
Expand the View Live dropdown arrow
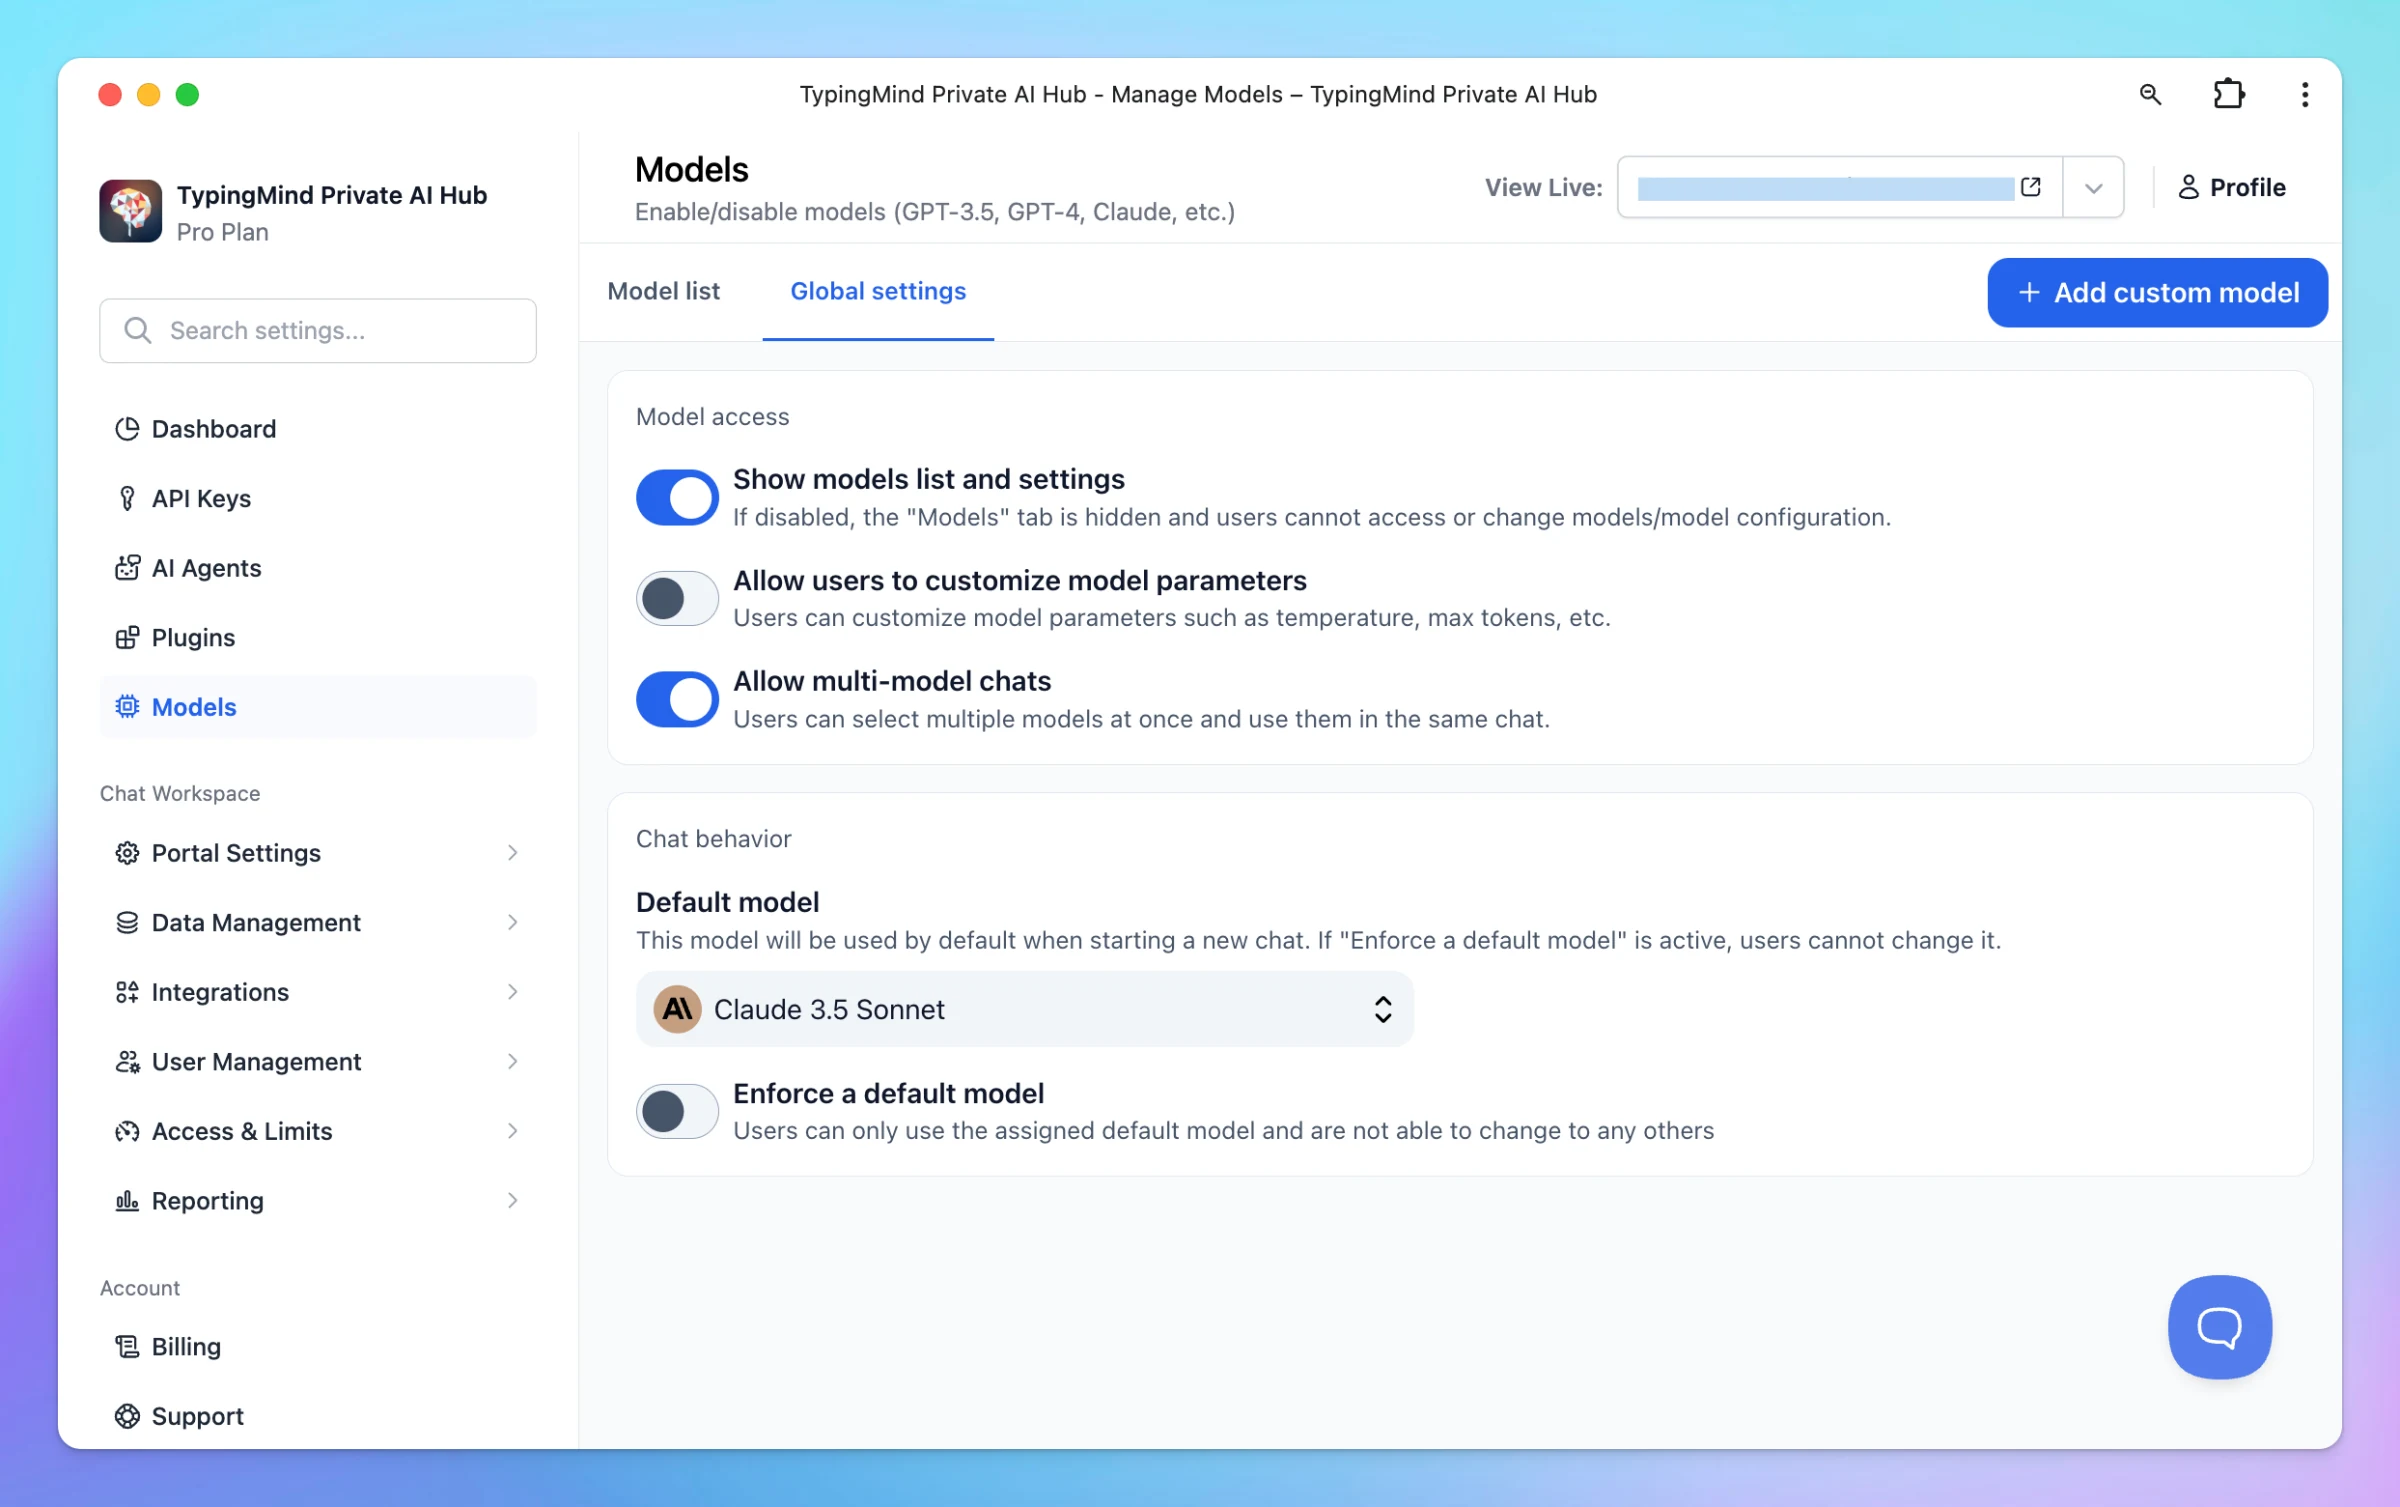2093,187
